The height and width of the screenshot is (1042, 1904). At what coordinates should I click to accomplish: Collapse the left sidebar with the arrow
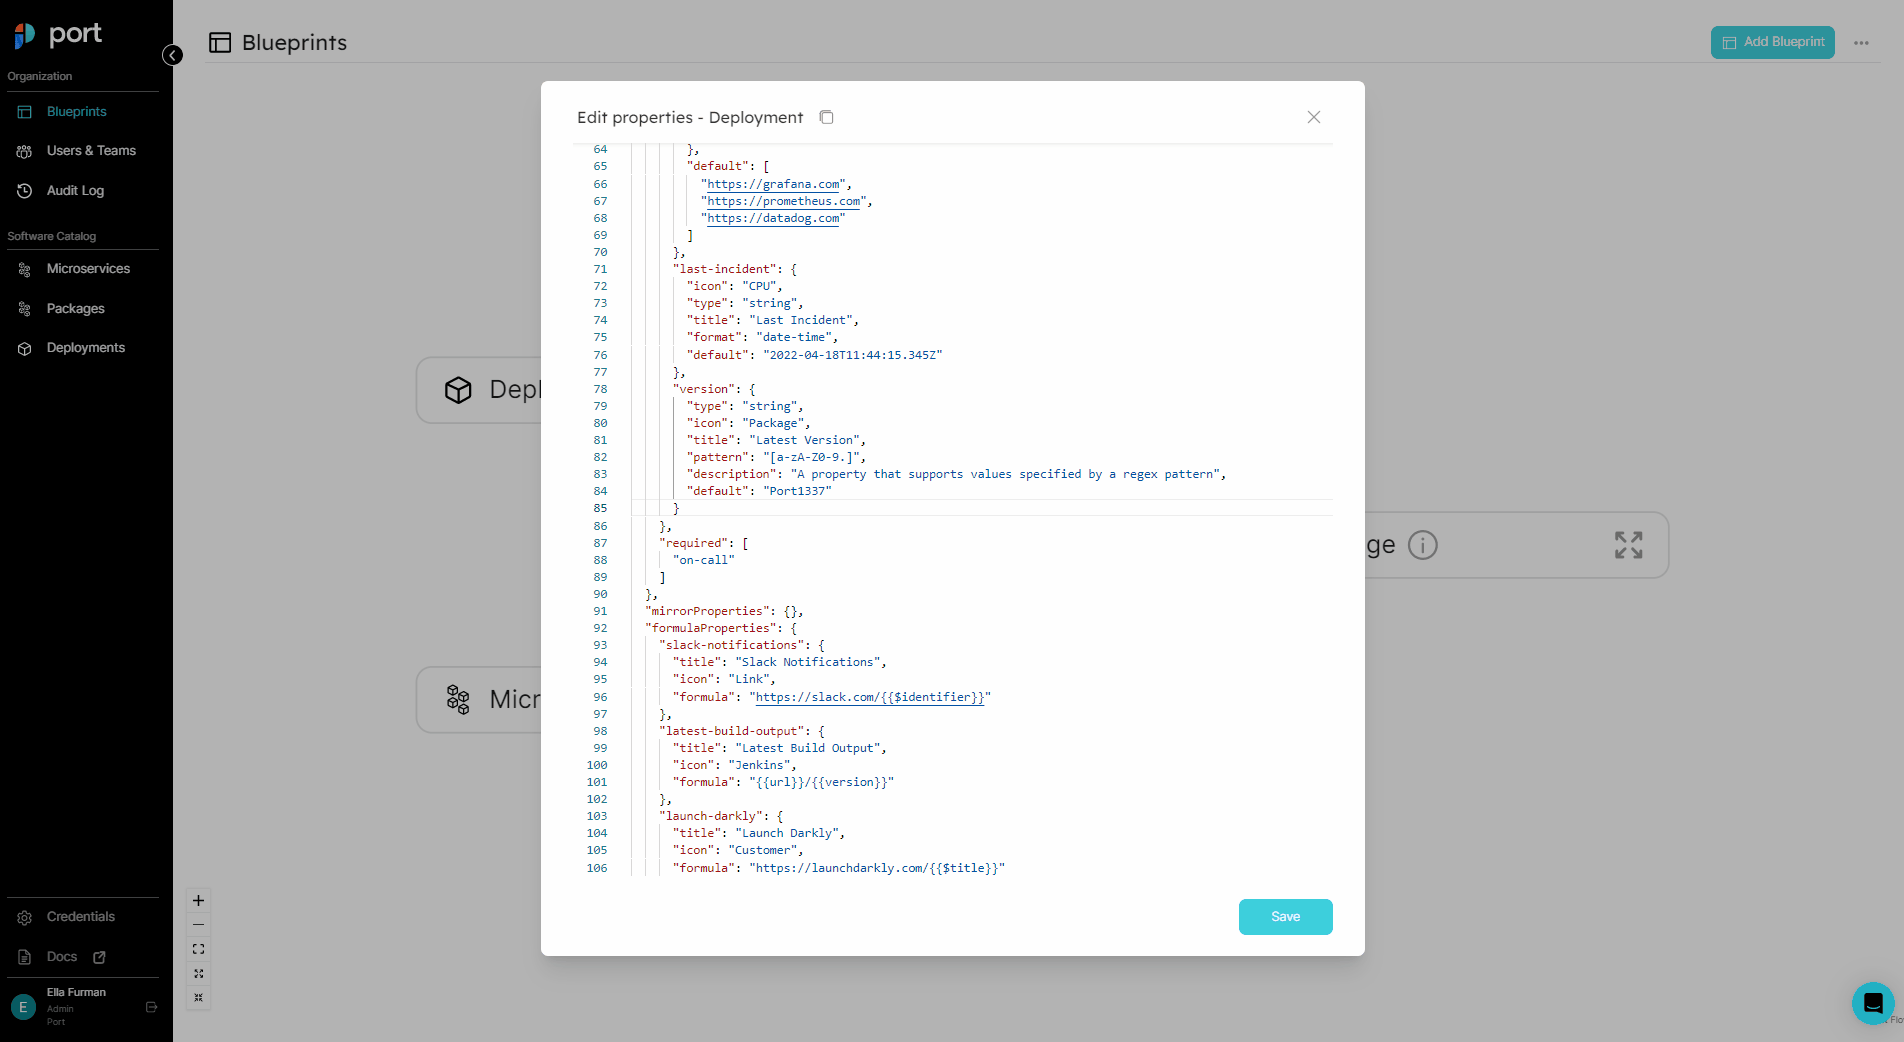pos(173,55)
